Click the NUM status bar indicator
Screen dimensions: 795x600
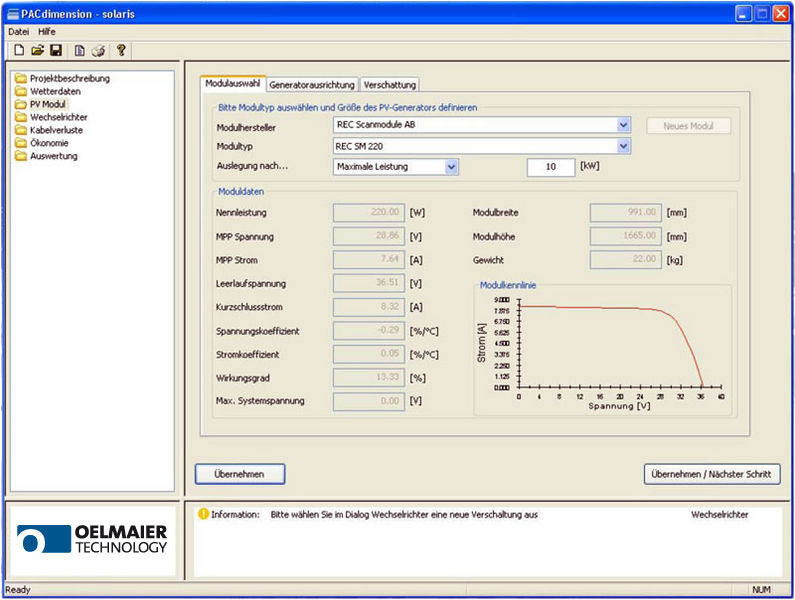click(x=761, y=590)
